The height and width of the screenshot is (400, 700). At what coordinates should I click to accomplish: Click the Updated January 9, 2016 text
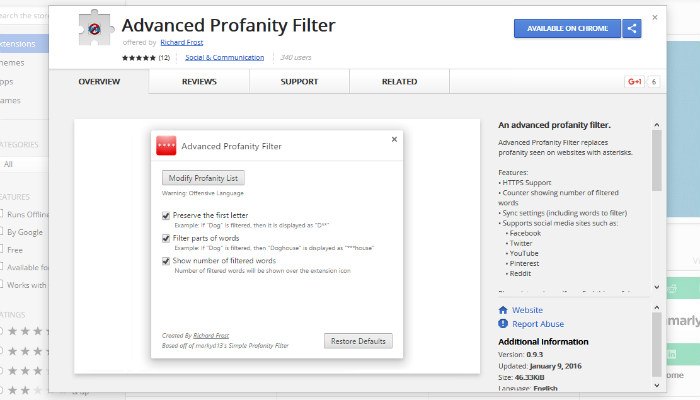click(x=540, y=366)
